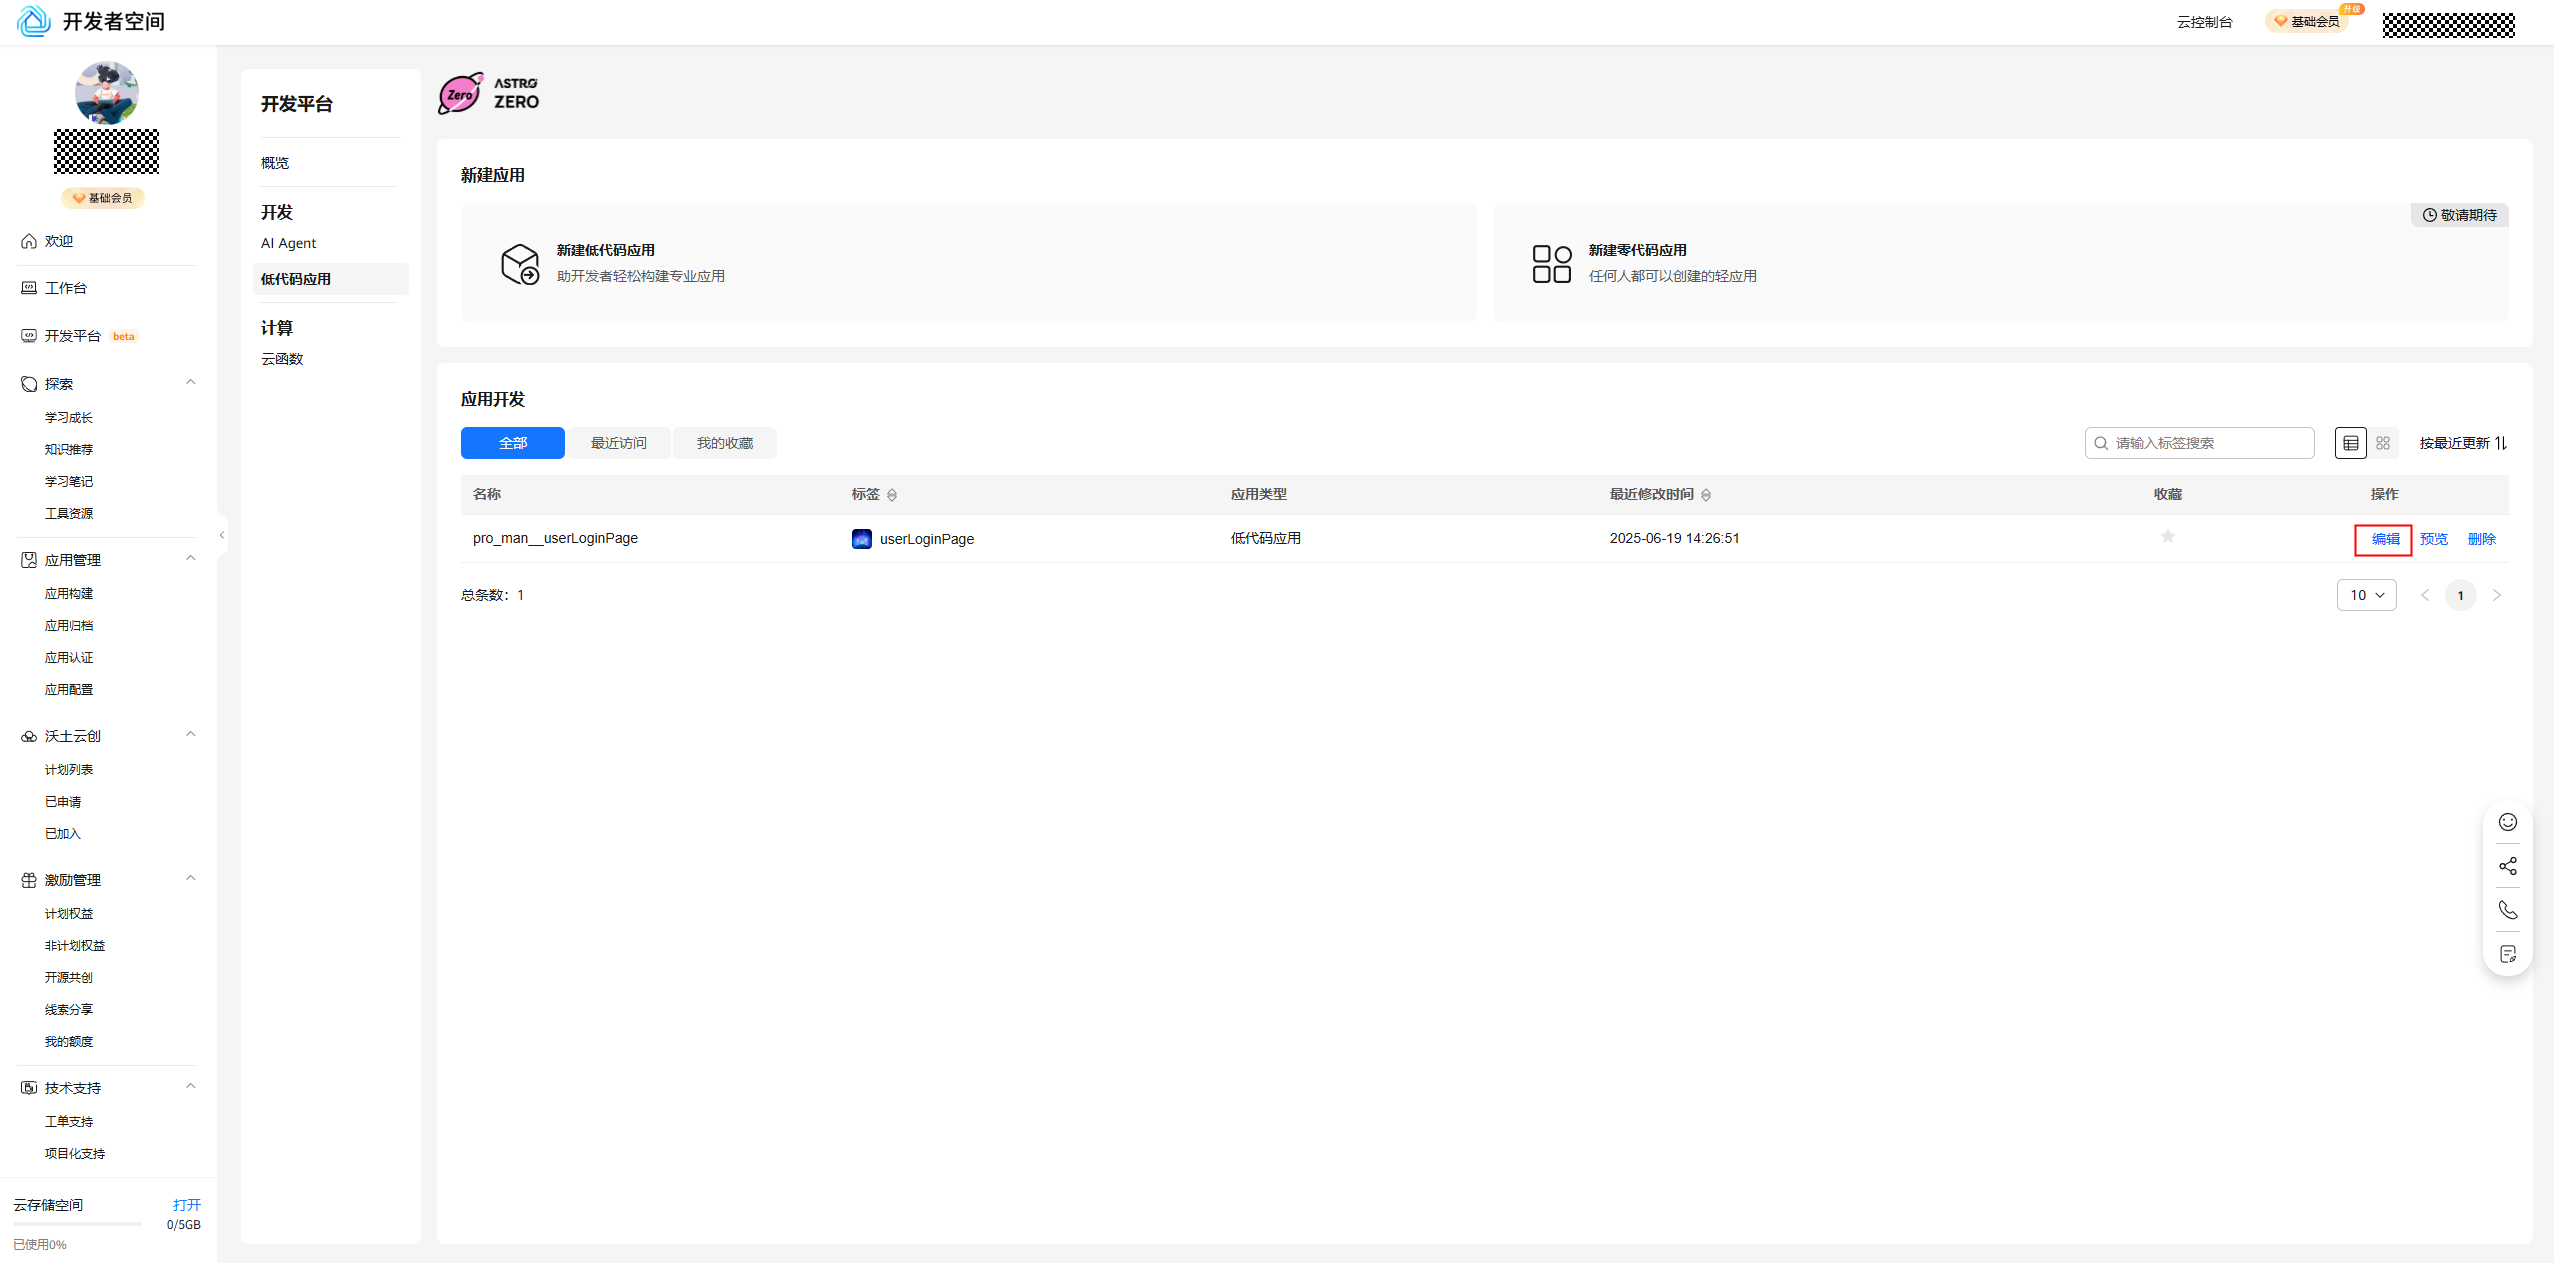2554x1263 pixels.
Task: Click the phone contact icon
Action: [x=2507, y=910]
